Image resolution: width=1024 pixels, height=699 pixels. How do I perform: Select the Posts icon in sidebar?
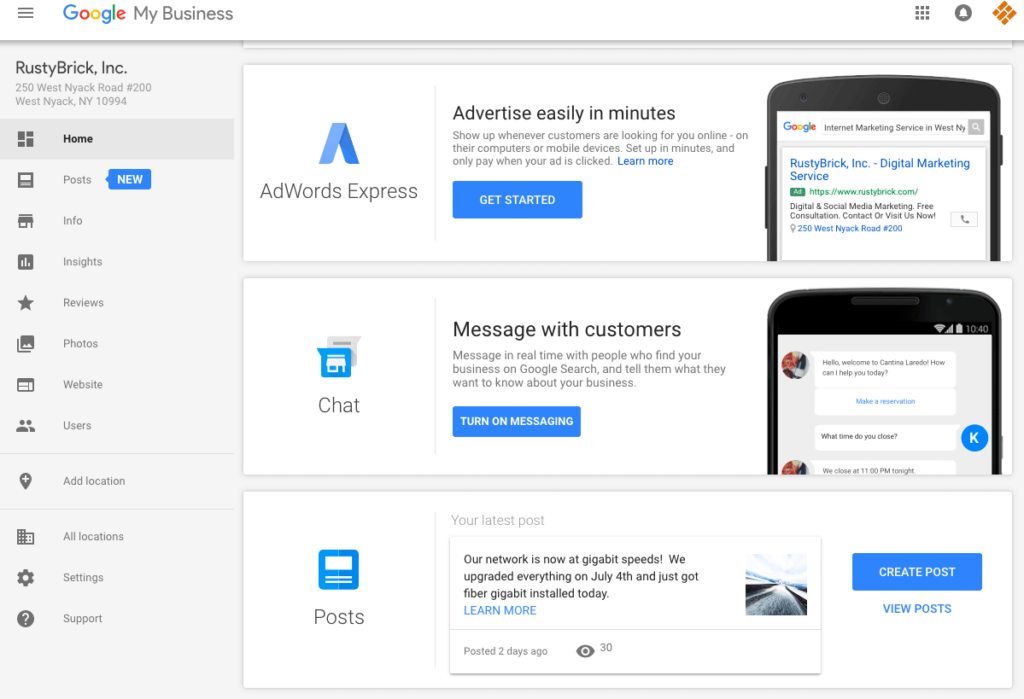[27, 179]
